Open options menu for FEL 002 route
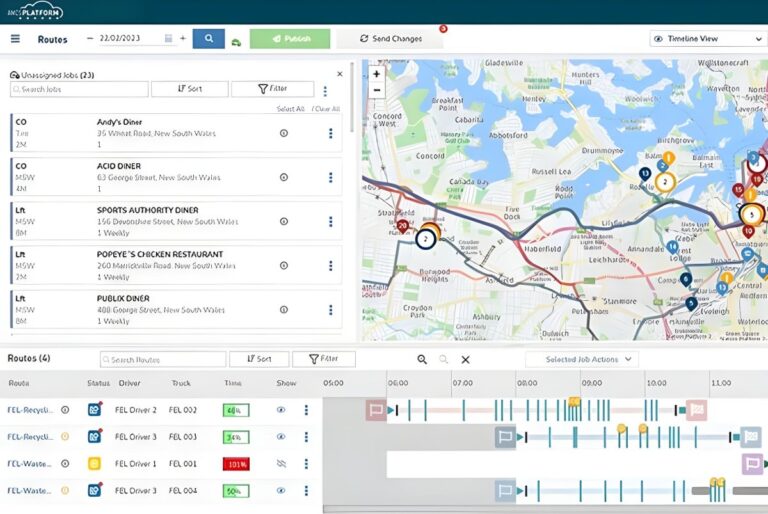Image resolution: width=768 pixels, height=514 pixels. pos(306,410)
